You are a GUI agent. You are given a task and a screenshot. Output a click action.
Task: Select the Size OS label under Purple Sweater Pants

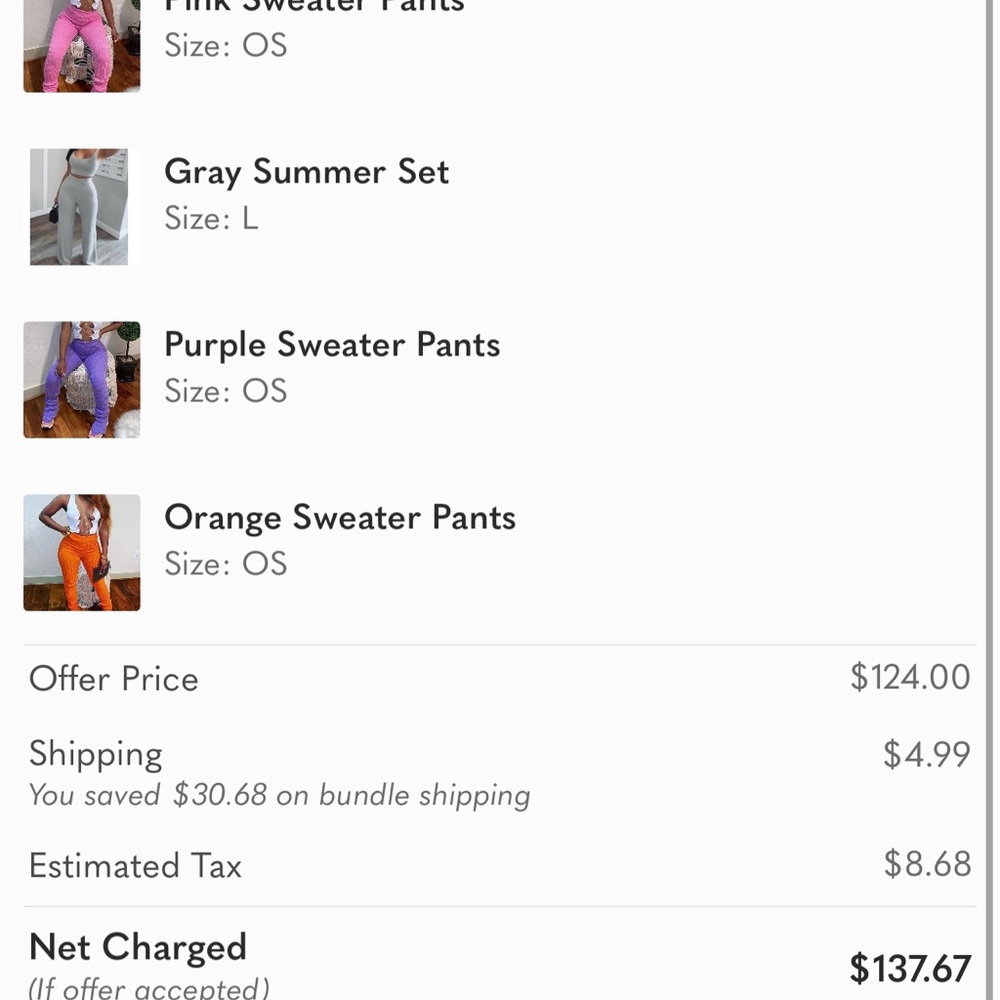225,391
